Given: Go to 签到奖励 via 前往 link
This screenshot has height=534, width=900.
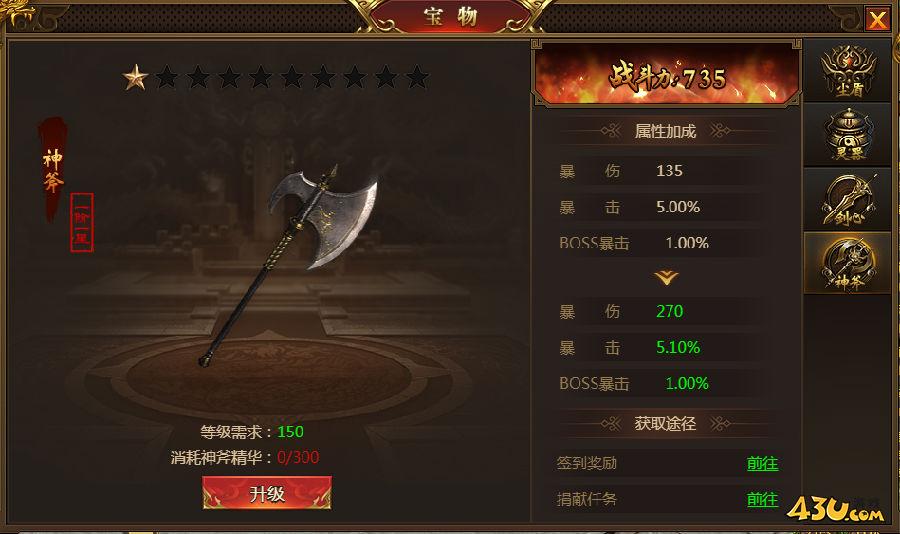Looking at the screenshot, I should tap(762, 463).
